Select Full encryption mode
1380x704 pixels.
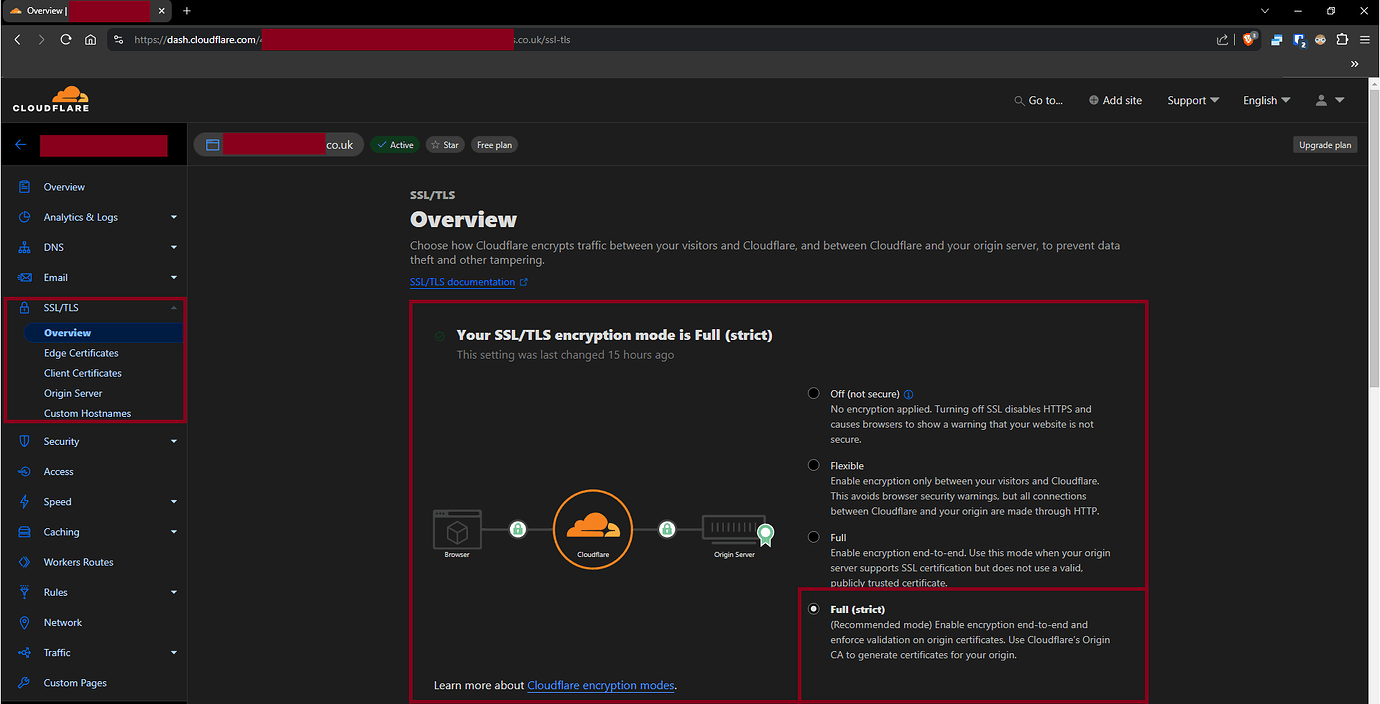click(x=814, y=537)
